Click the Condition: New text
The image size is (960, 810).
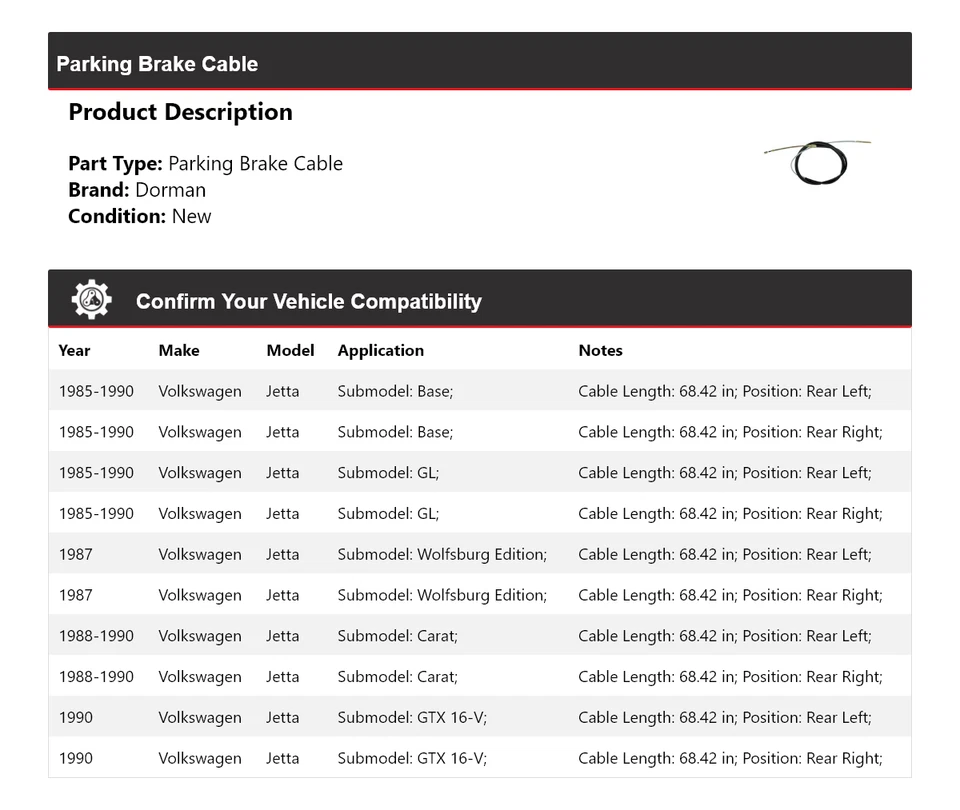tap(140, 216)
